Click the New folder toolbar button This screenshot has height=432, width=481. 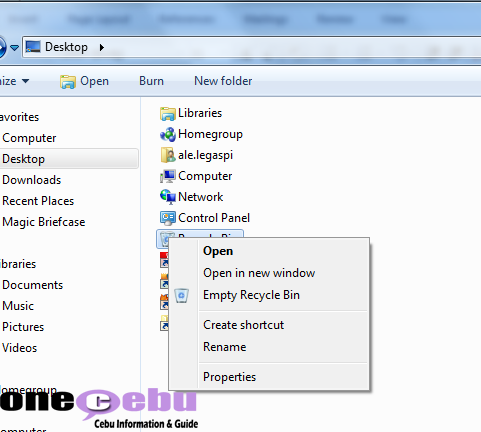tap(223, 81)
